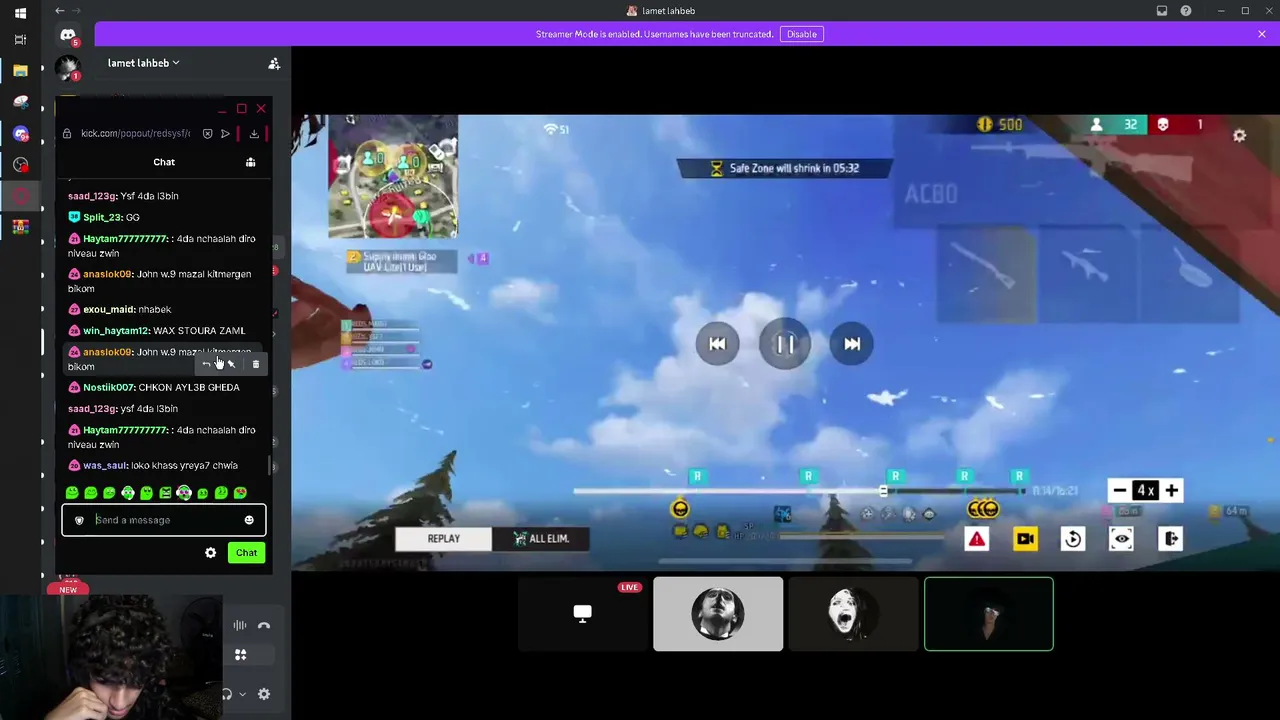Select the green-outlined participant tile

989,614
